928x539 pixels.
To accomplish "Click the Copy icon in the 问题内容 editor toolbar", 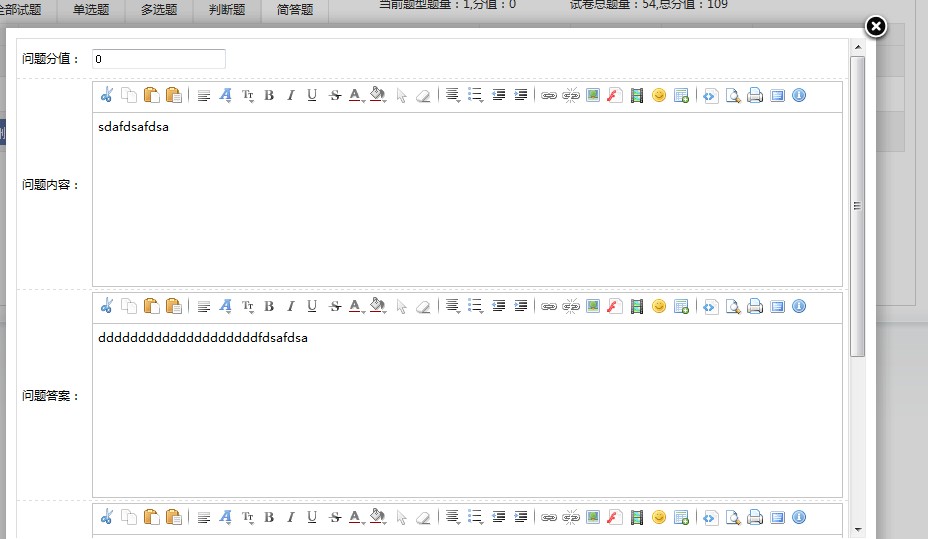I will 128,95.
